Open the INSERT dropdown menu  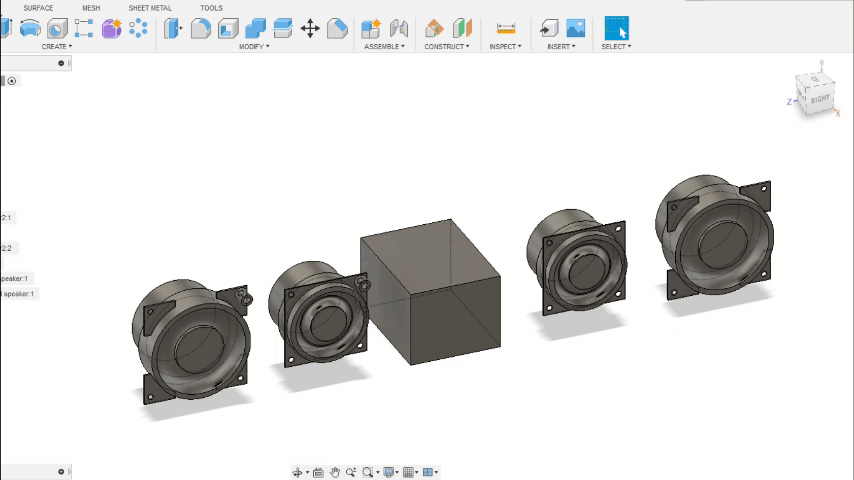[x=561, y=47]
